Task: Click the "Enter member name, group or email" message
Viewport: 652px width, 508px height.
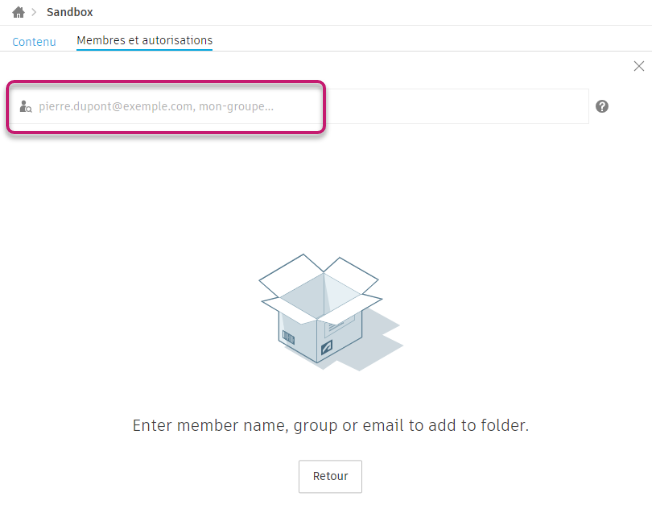Action: pos(330,425)
